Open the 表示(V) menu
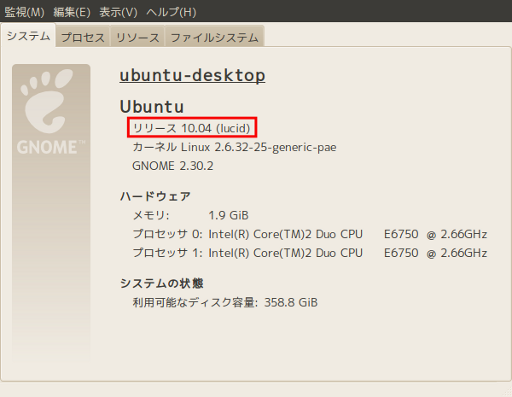This screenshot has height=397, width=512. coord(118,12)
